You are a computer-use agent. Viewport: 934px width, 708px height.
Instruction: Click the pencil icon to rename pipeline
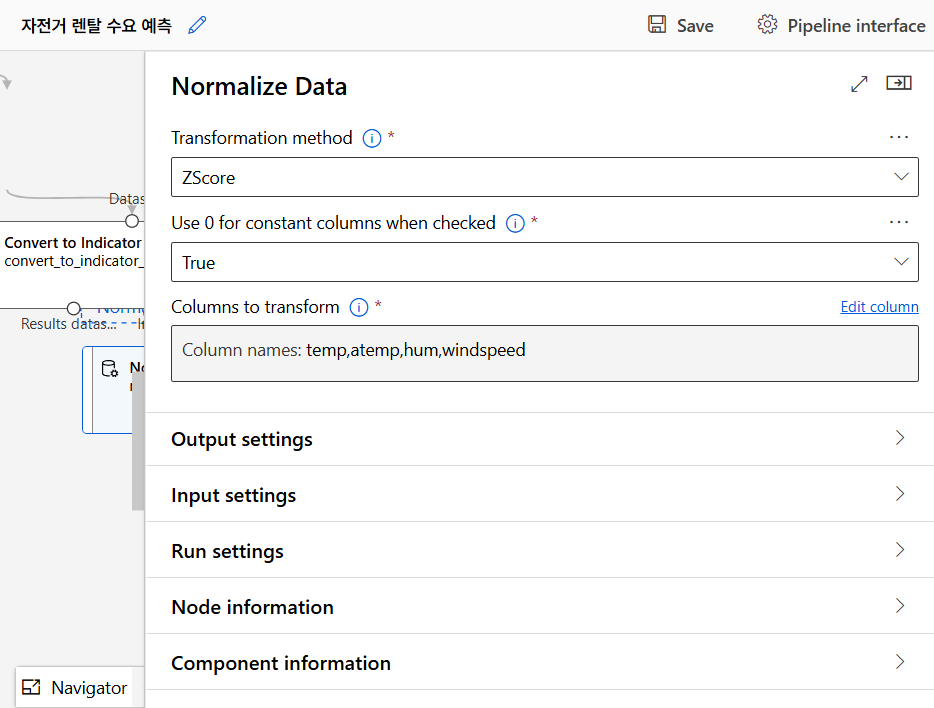(198, 25)
